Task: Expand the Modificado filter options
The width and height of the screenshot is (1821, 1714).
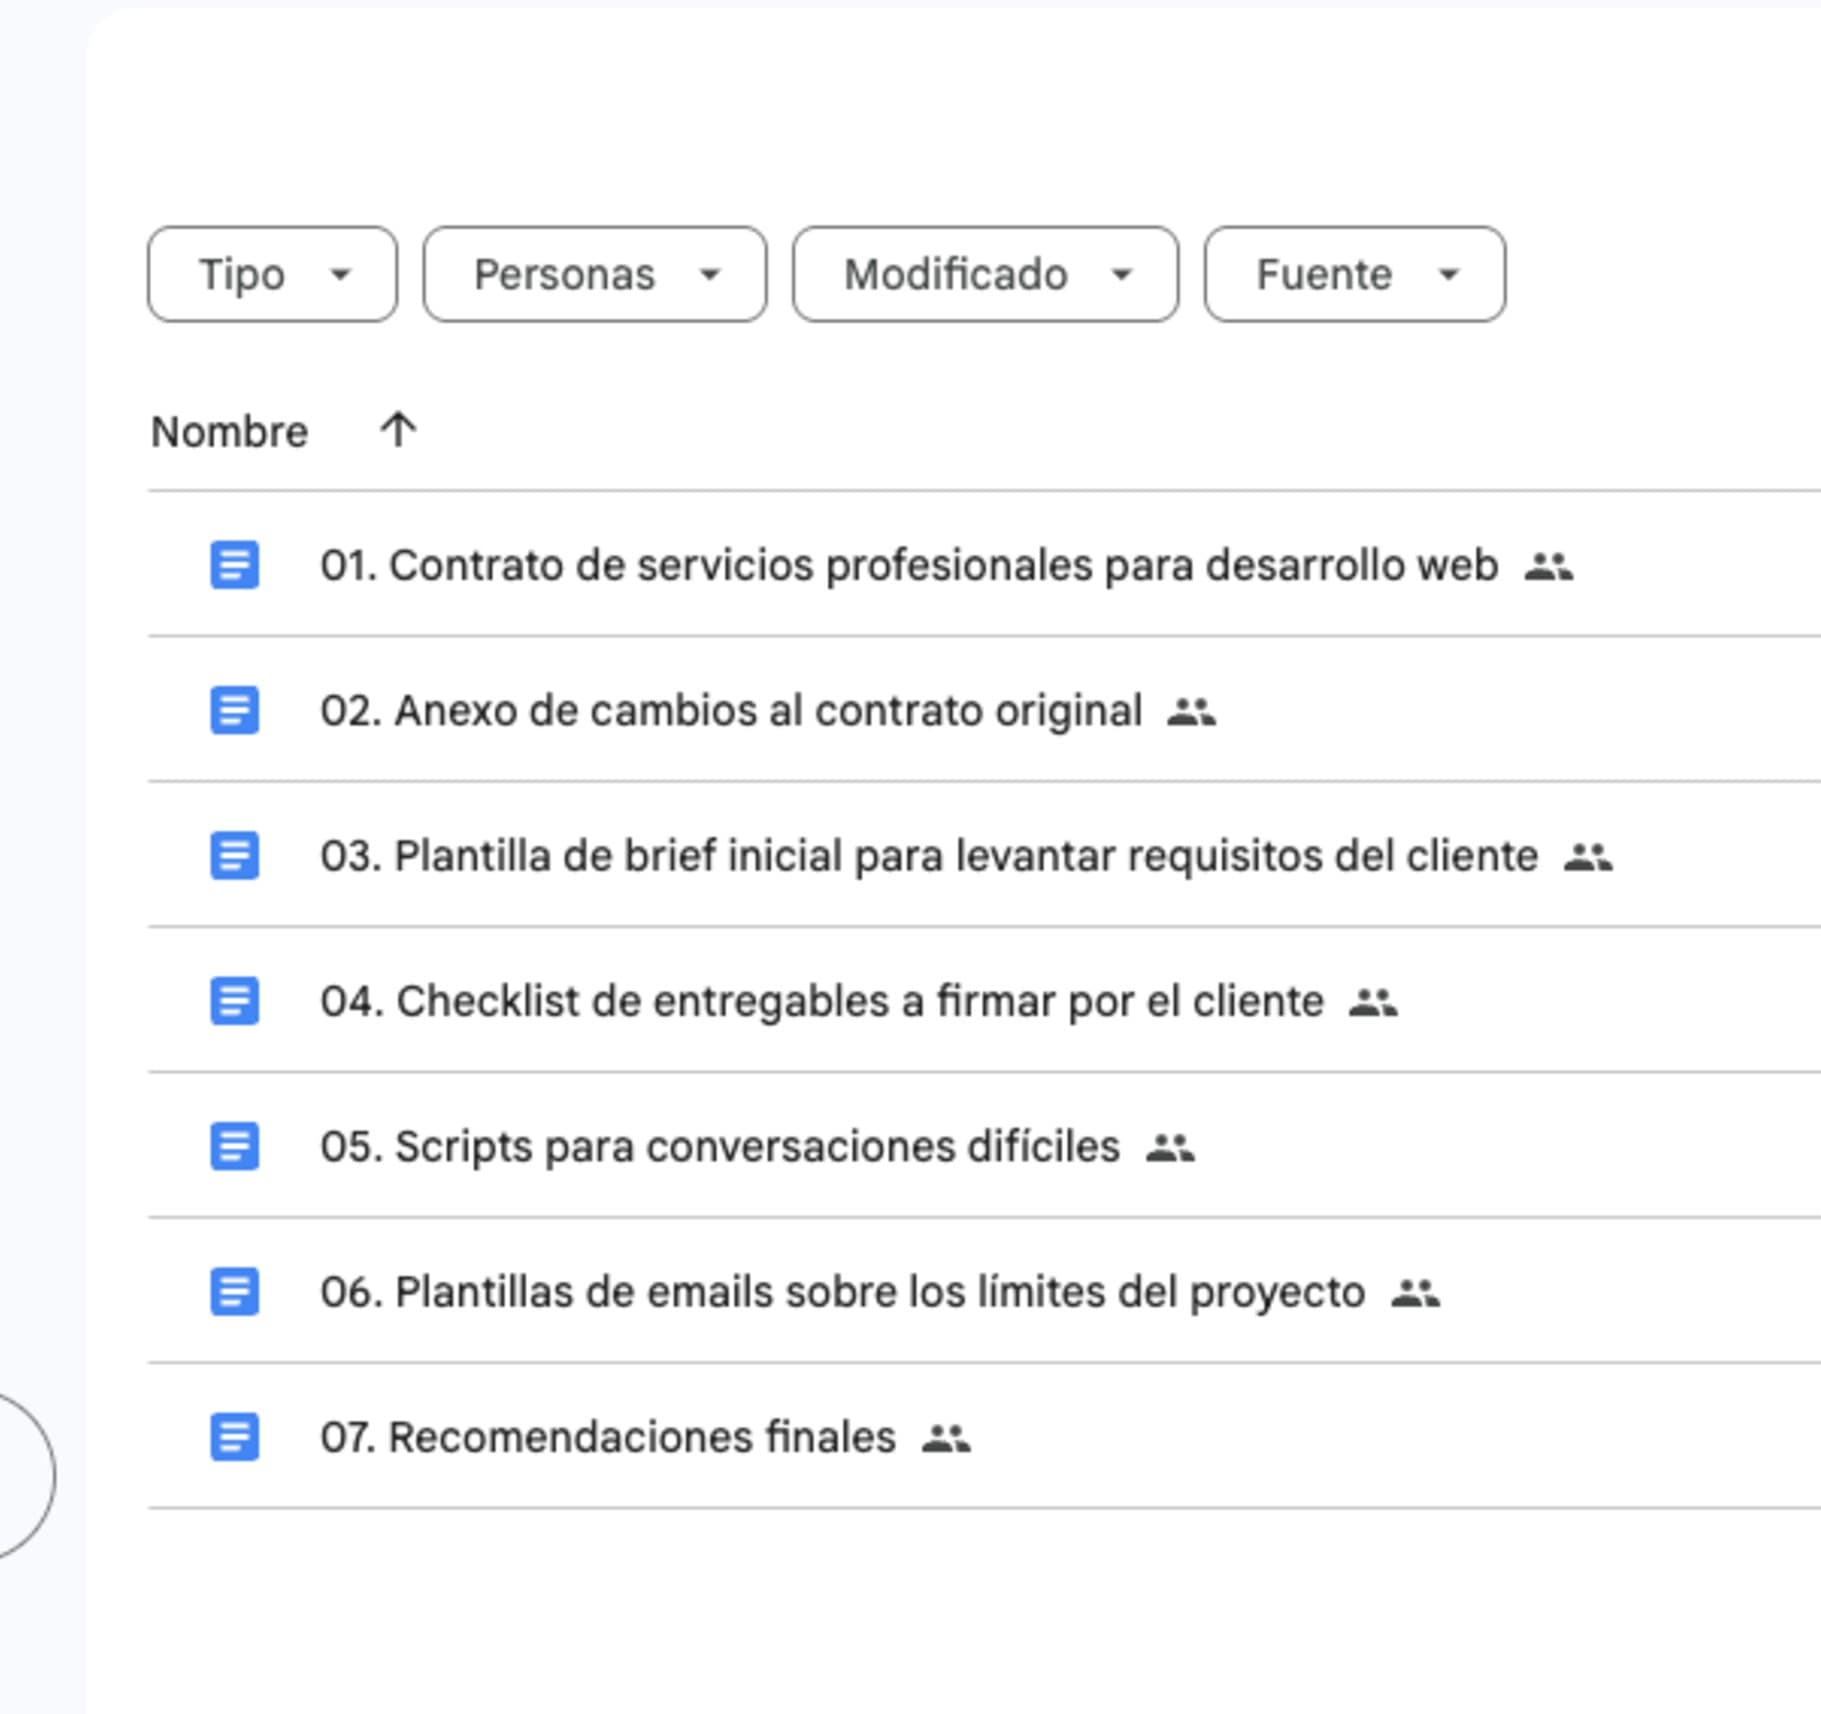Action: tap(984, 273)
